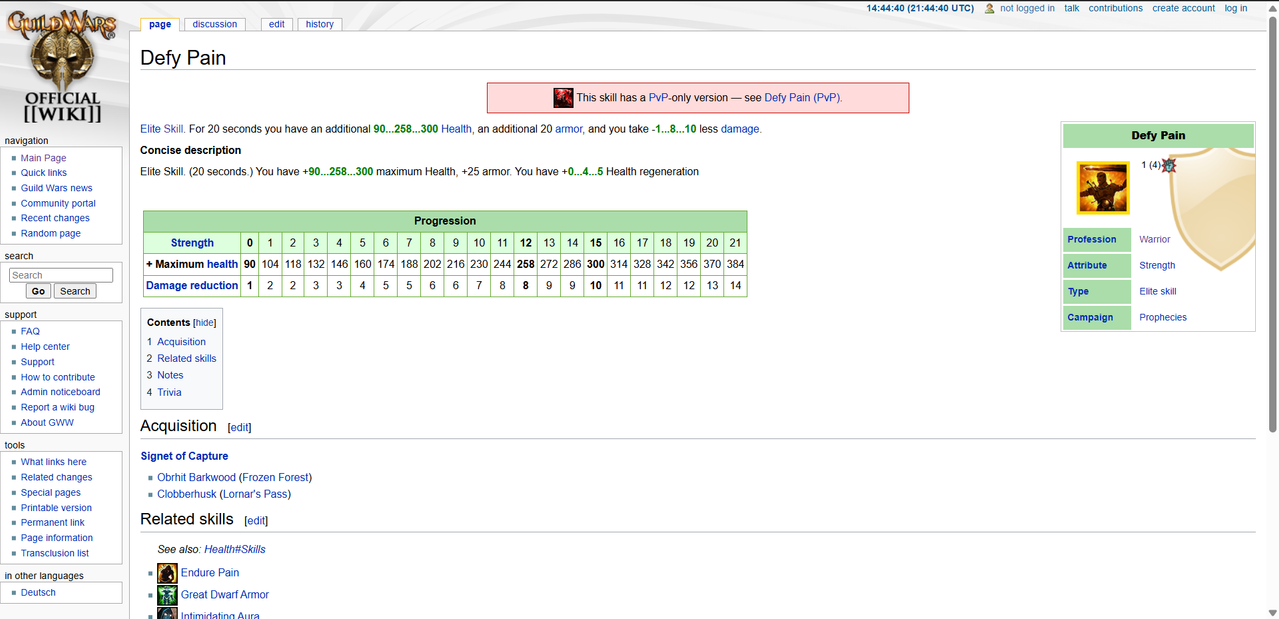Click the Elite Skill link in description

pyautogui.click(x=162, y=129)
